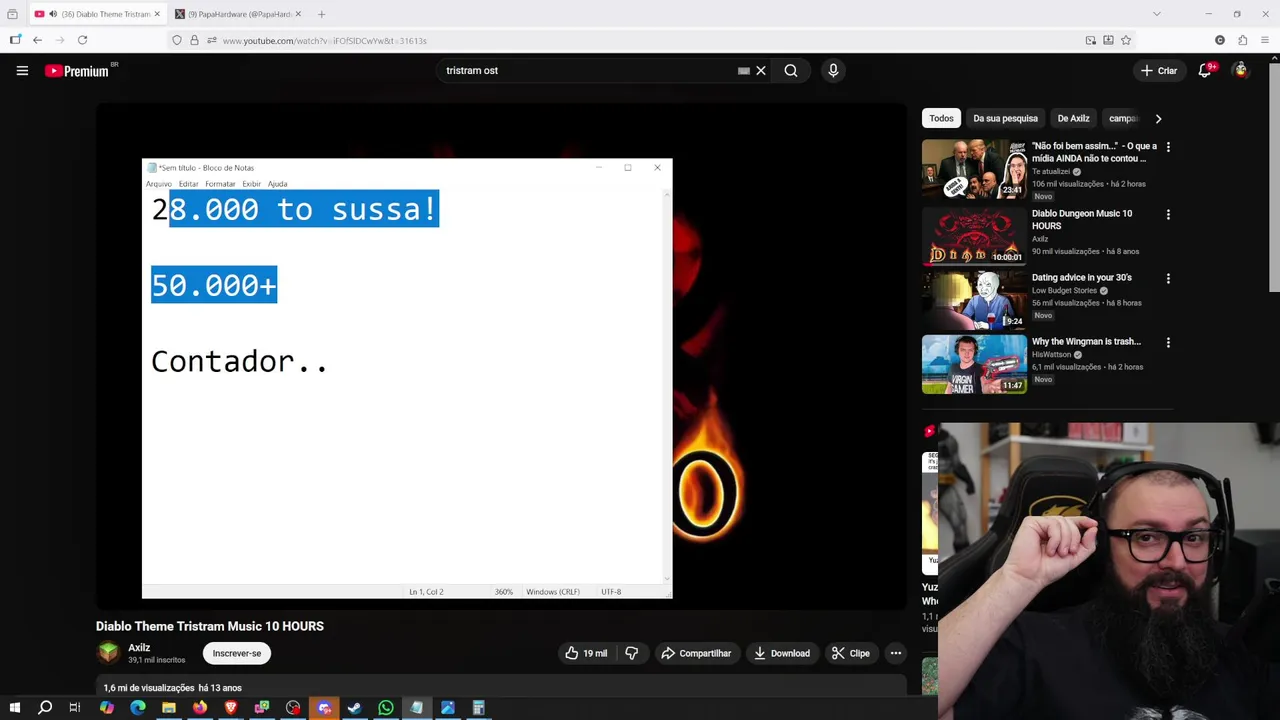This screenshot has height=720, width=1280.
Task: Open the YouTube account avatar menu
Action: (1241, 70)
